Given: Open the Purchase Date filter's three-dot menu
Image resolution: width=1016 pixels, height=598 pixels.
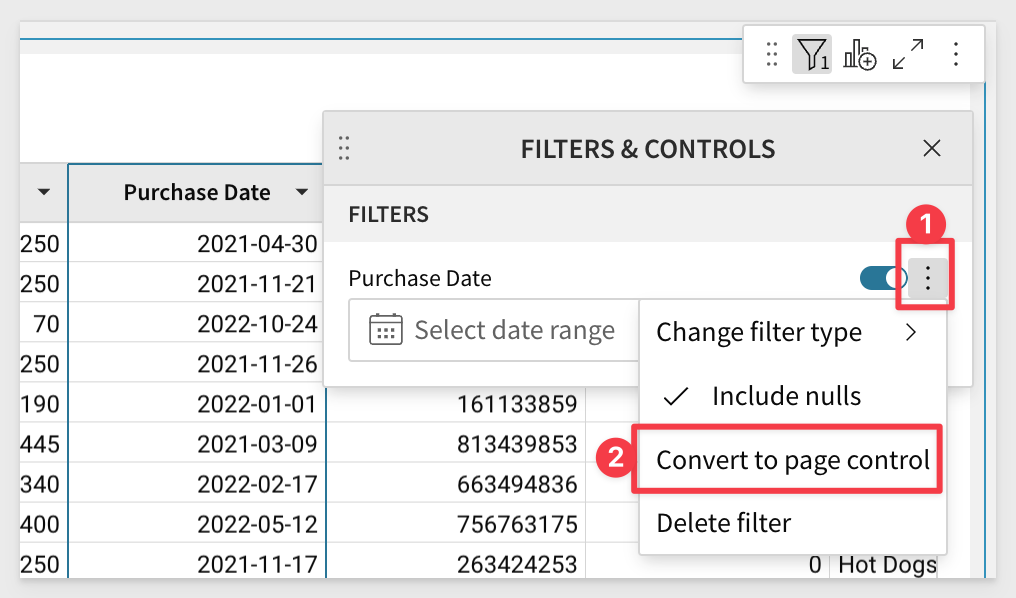Looking at the screenshot, I should click(x=929, y=279).
